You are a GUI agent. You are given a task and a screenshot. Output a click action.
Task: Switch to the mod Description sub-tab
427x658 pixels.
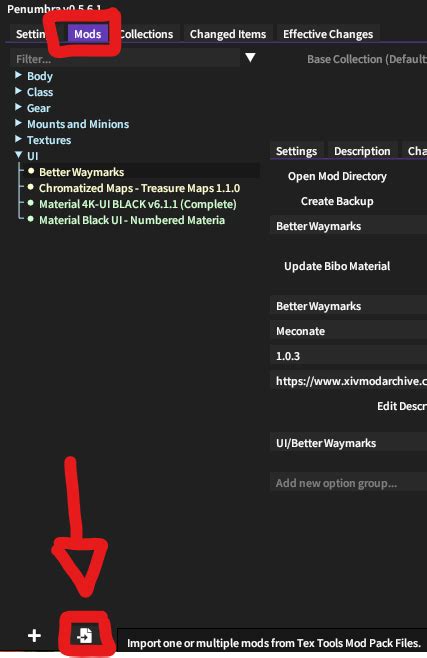click(x=362, y=151)
